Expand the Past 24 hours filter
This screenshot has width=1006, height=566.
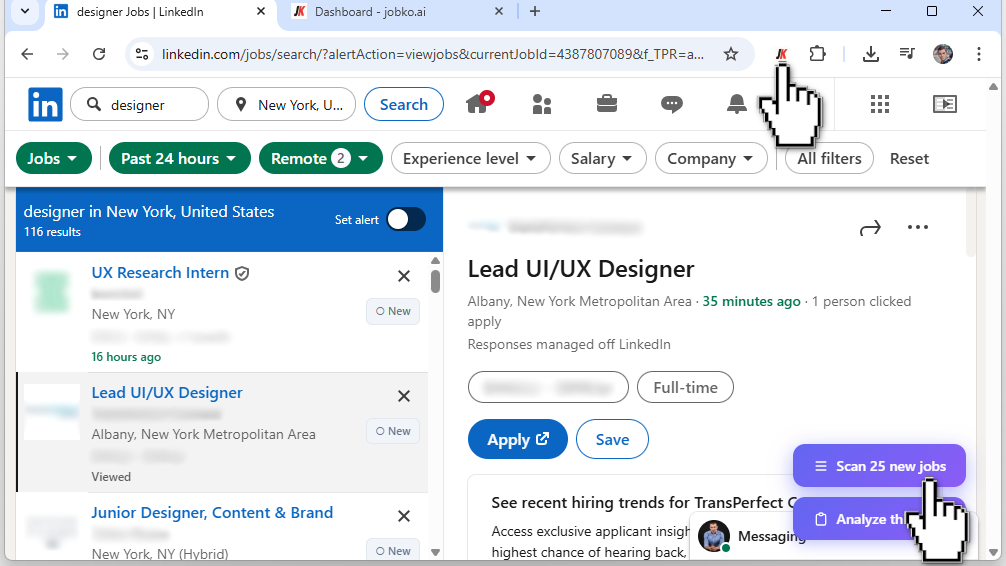[x=180, y=159]
